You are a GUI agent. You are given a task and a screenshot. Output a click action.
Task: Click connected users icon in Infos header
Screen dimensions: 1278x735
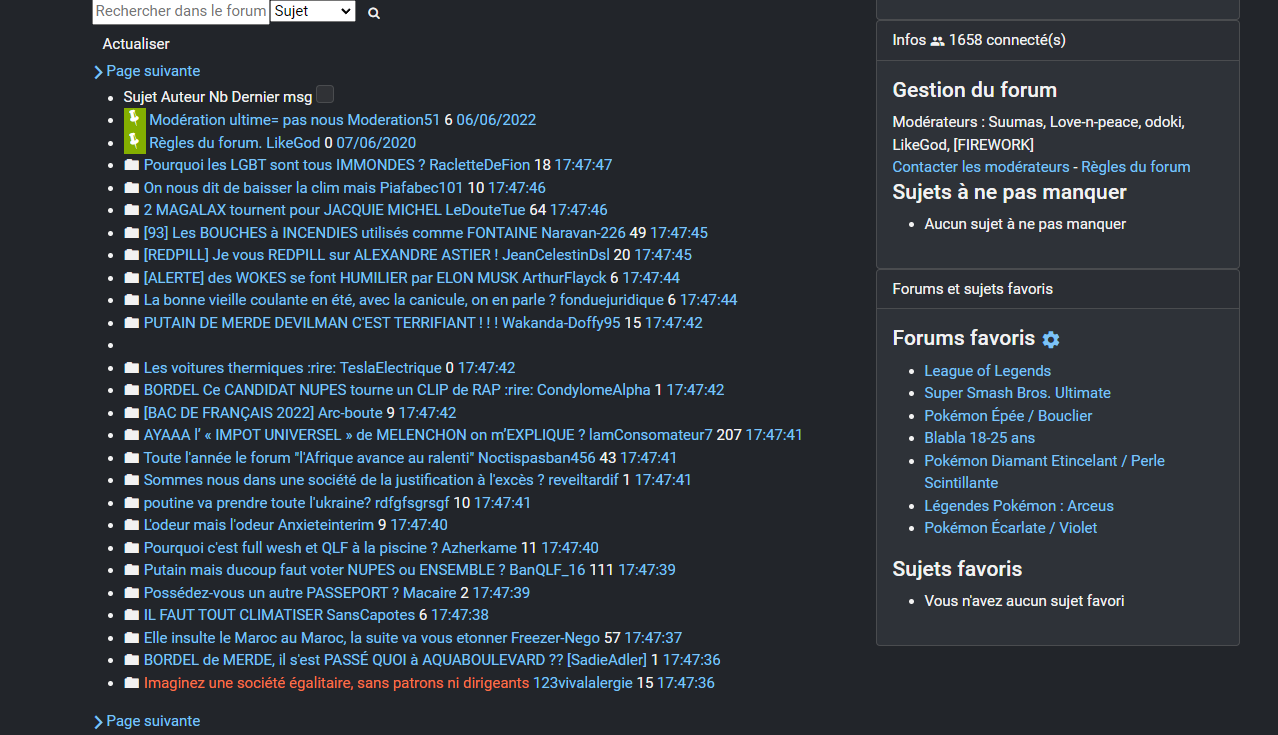point(937,41)
